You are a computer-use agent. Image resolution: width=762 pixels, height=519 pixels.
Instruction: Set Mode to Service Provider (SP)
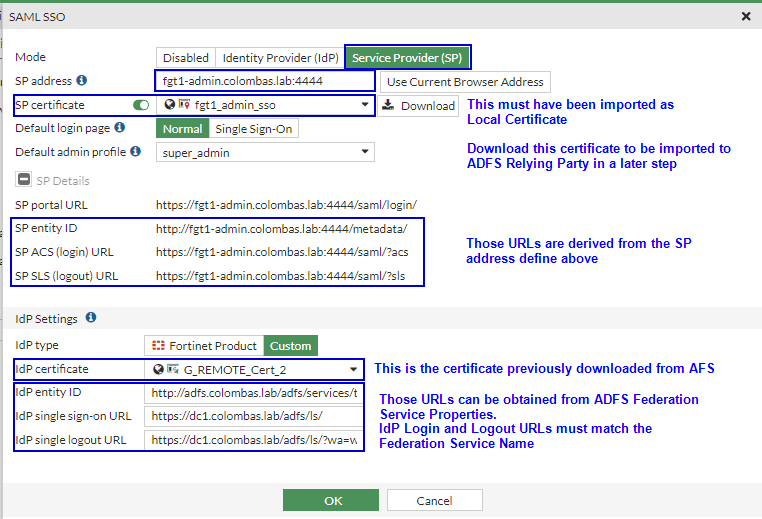point(407,58)
